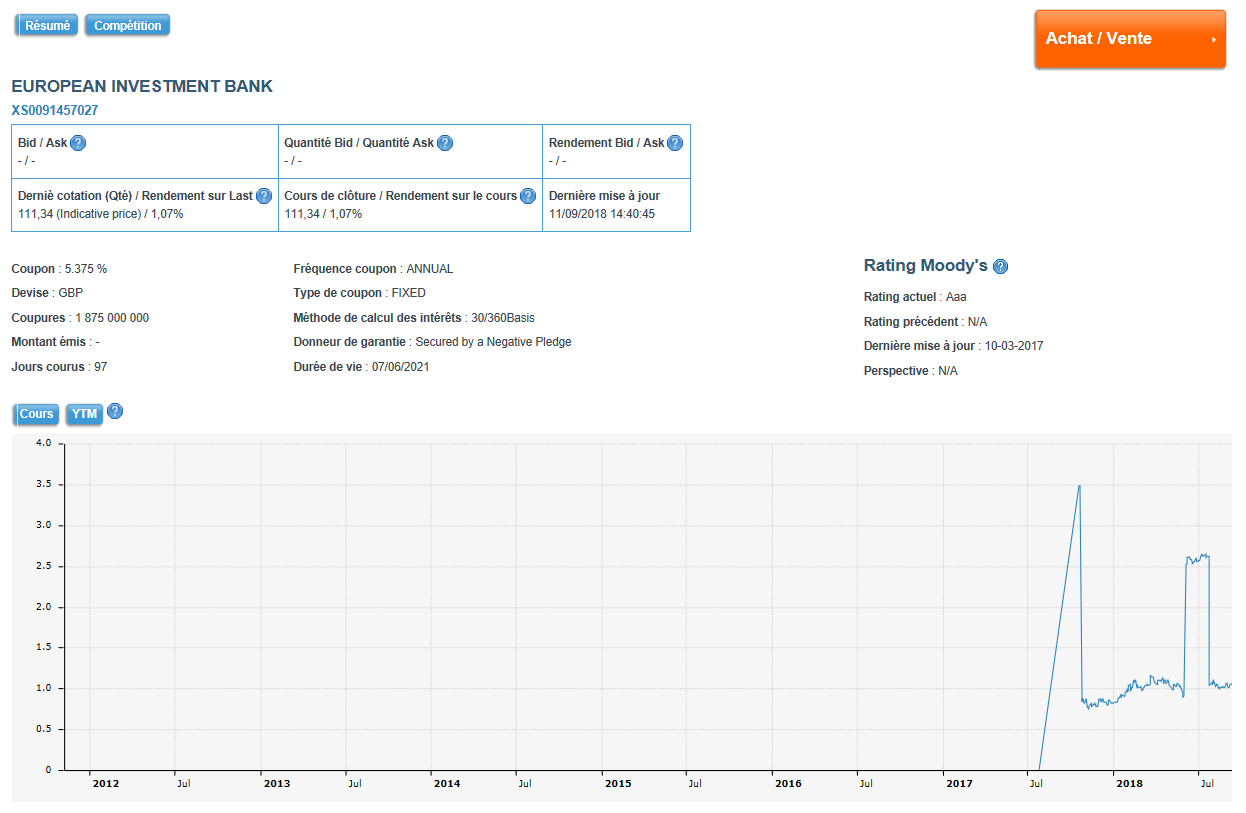Image resolution: width=1246 pixels, height=813 pixels.
Task: Select the closing price 111,34 / 1,07% value
Action: tap(323, 214)
